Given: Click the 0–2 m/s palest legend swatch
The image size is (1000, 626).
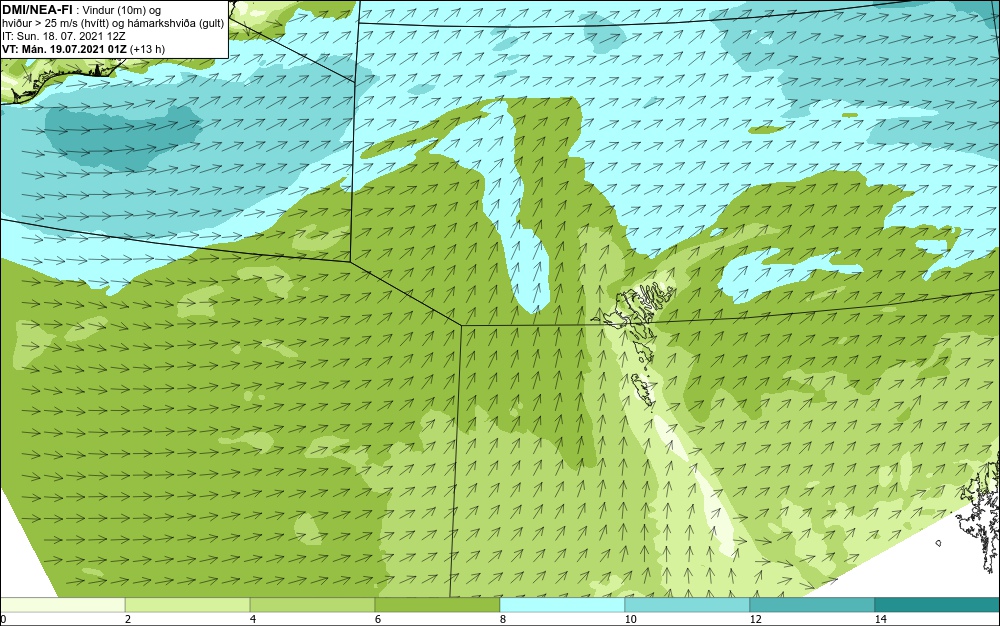Looking at the screenshot, I should tap(62, 605).
